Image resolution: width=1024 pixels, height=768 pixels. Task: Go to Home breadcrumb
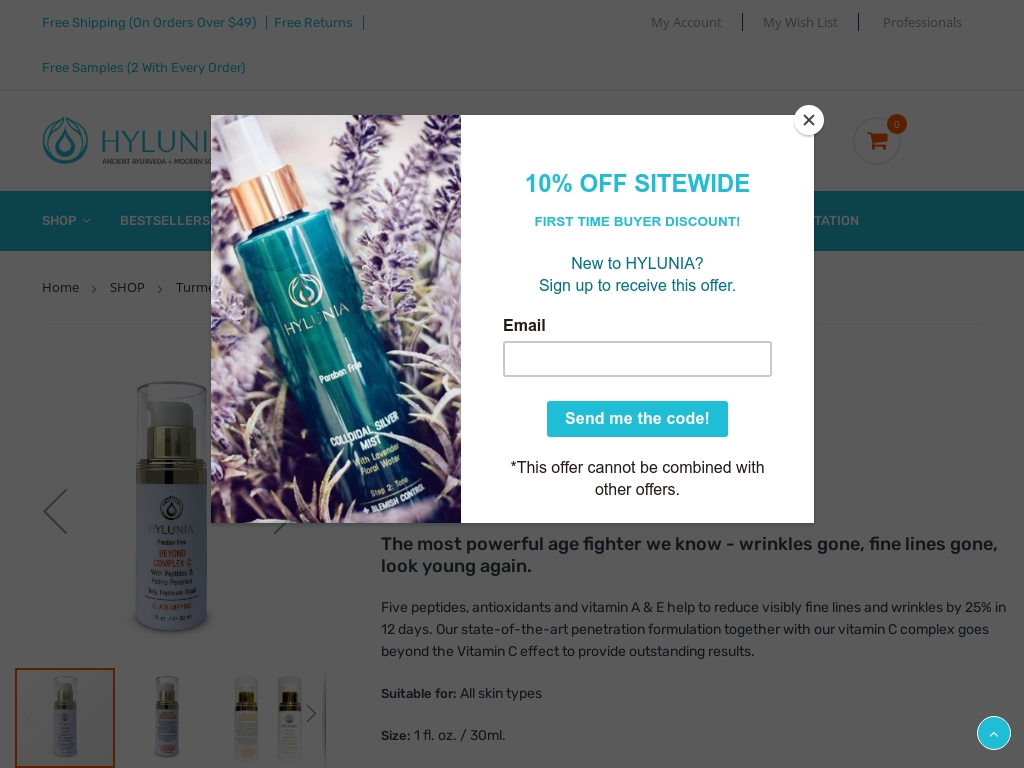60,287
